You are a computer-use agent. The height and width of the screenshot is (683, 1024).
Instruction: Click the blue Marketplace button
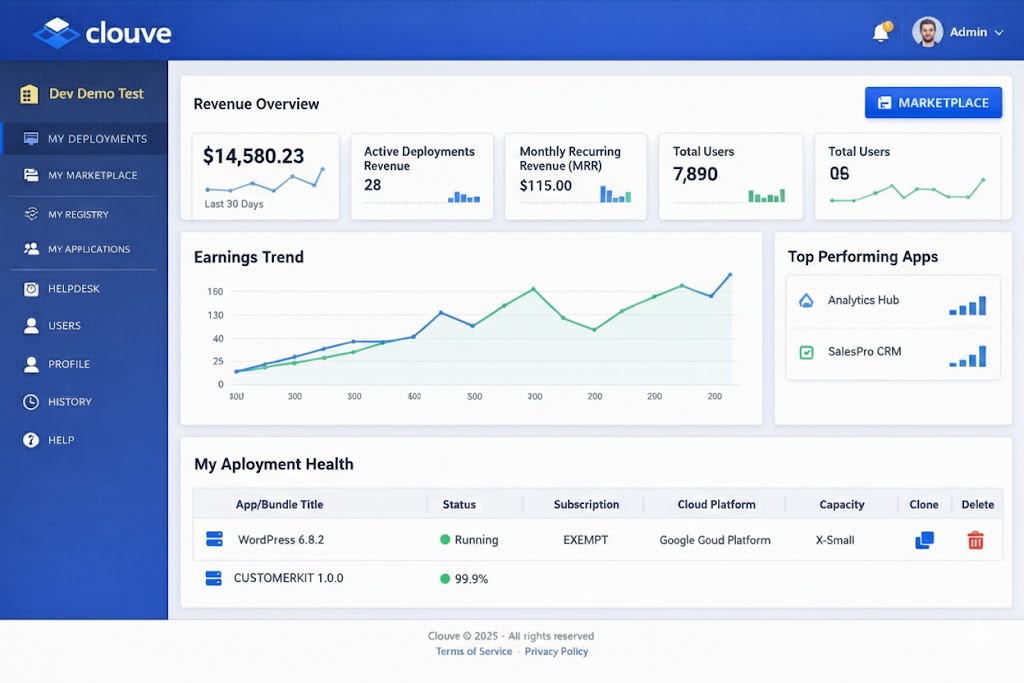(x=932, y=103)
